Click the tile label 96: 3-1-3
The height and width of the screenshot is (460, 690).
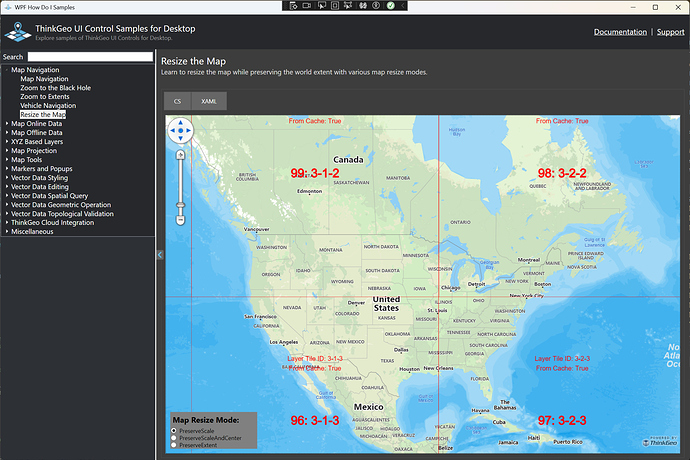(315, 420)
